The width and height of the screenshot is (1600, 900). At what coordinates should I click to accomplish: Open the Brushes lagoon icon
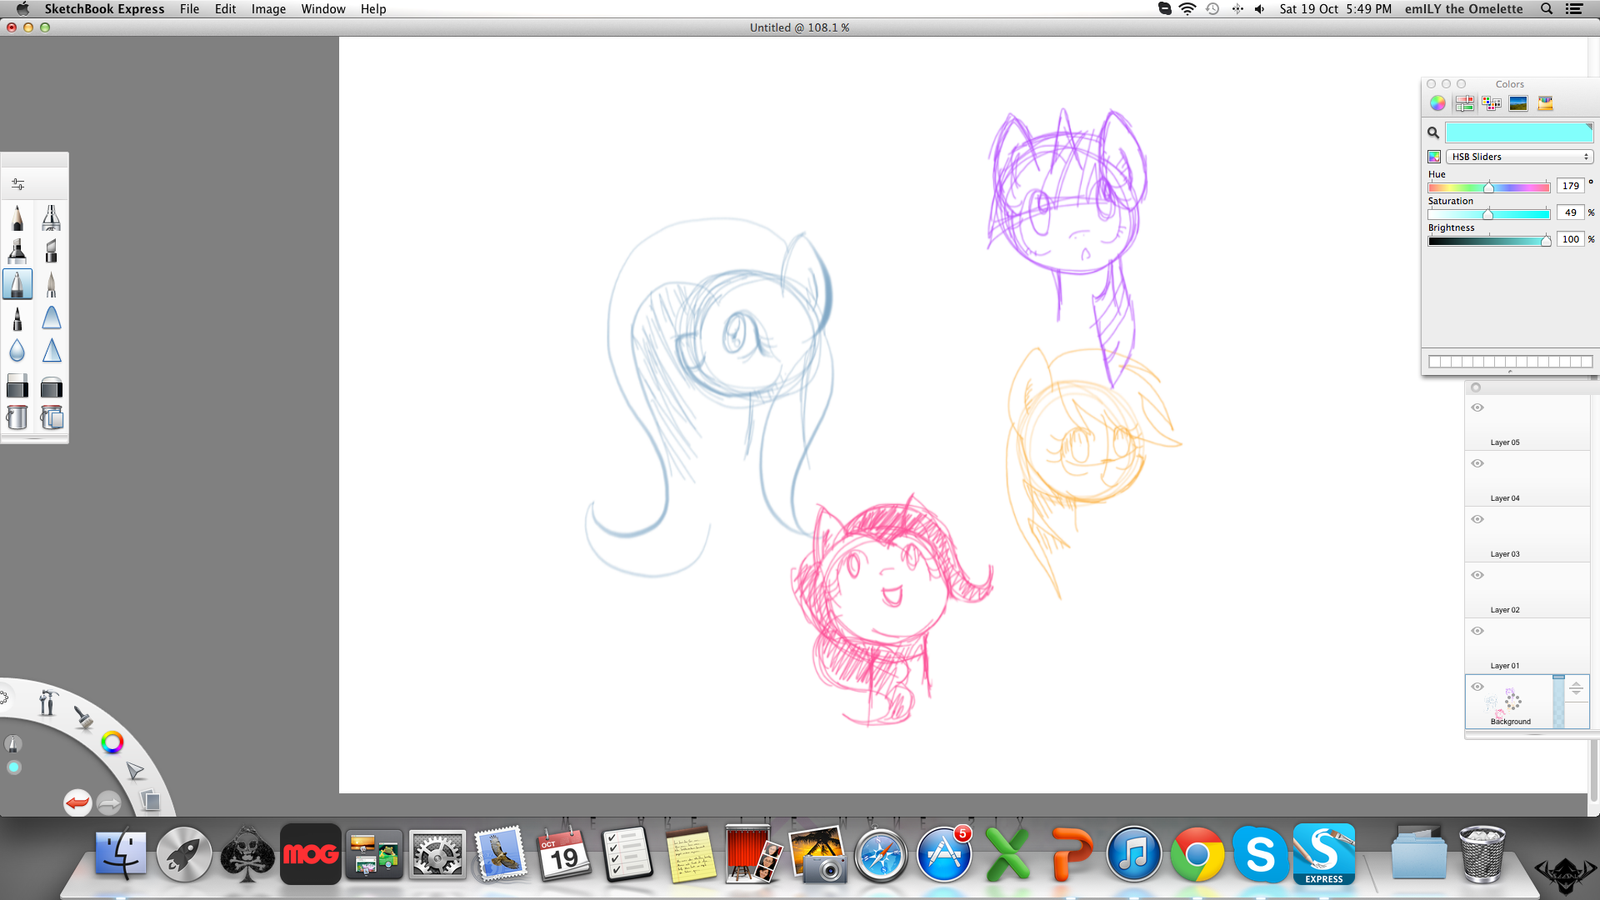[83, 716]
